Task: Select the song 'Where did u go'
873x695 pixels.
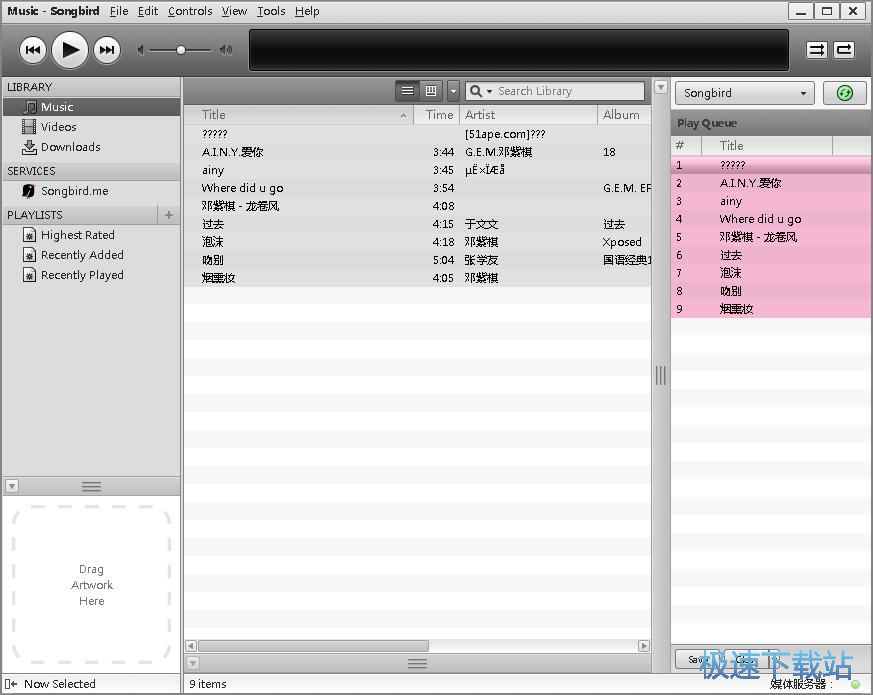Action: (418, 188)
